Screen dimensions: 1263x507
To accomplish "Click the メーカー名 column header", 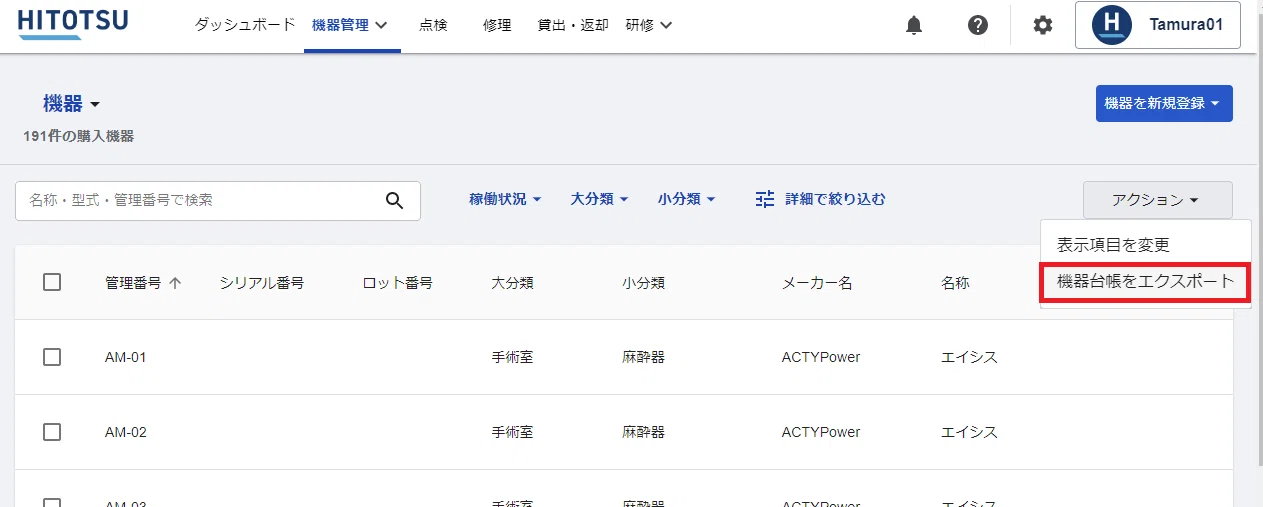I will tap(817, 283).
